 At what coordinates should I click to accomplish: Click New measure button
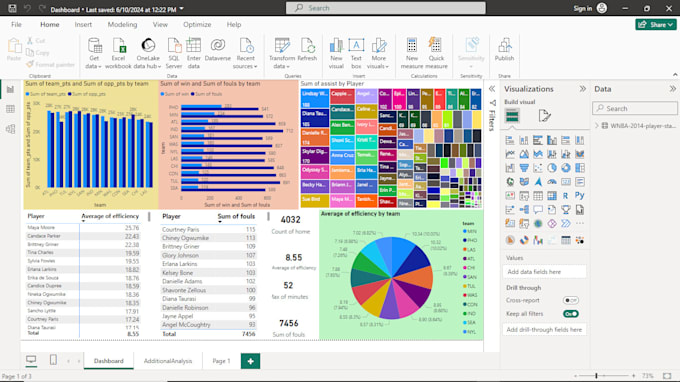[x=412, y=53]
